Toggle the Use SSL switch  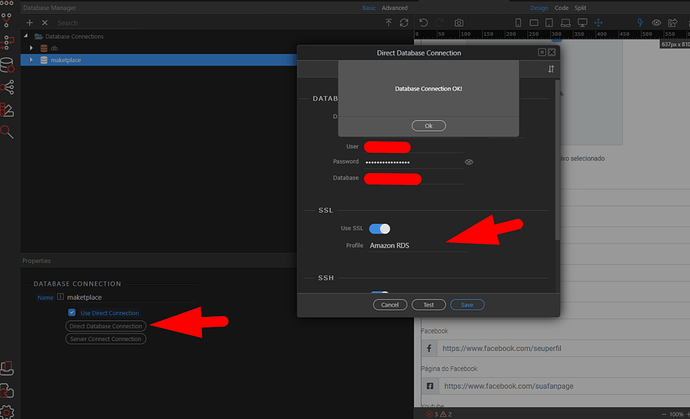379,228
